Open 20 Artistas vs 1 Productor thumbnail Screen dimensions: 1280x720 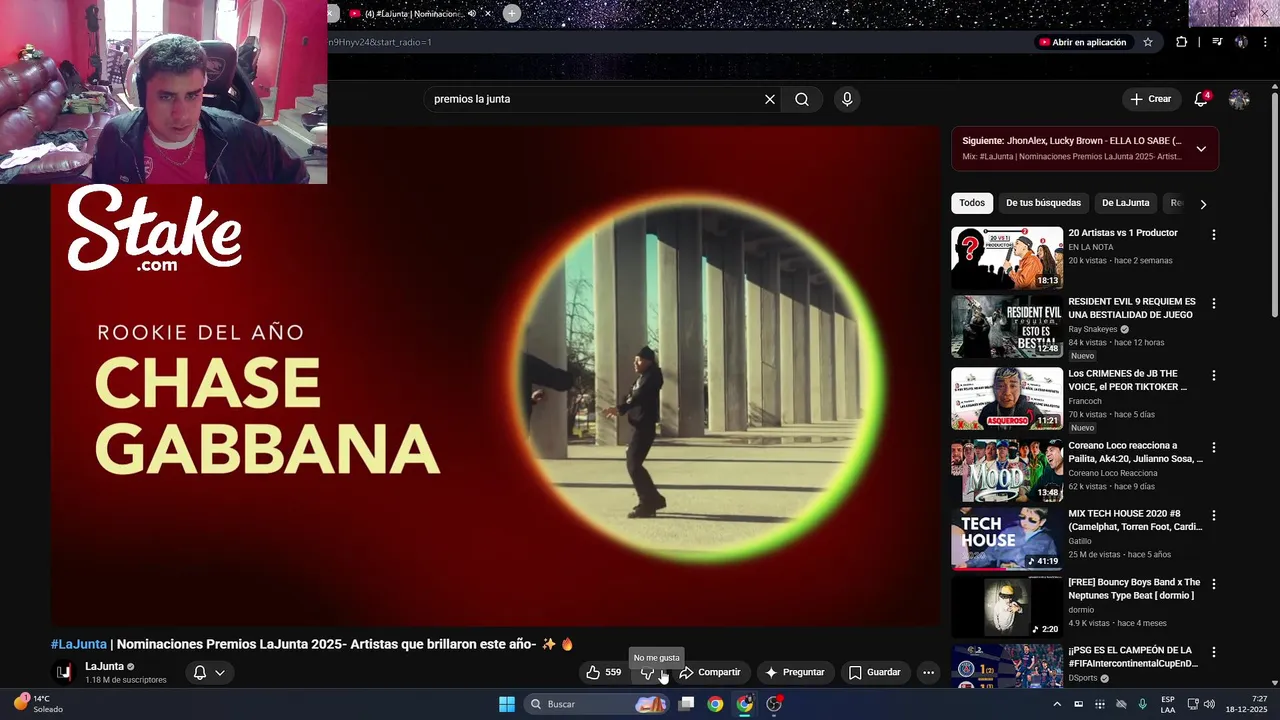pos(1007,258)
